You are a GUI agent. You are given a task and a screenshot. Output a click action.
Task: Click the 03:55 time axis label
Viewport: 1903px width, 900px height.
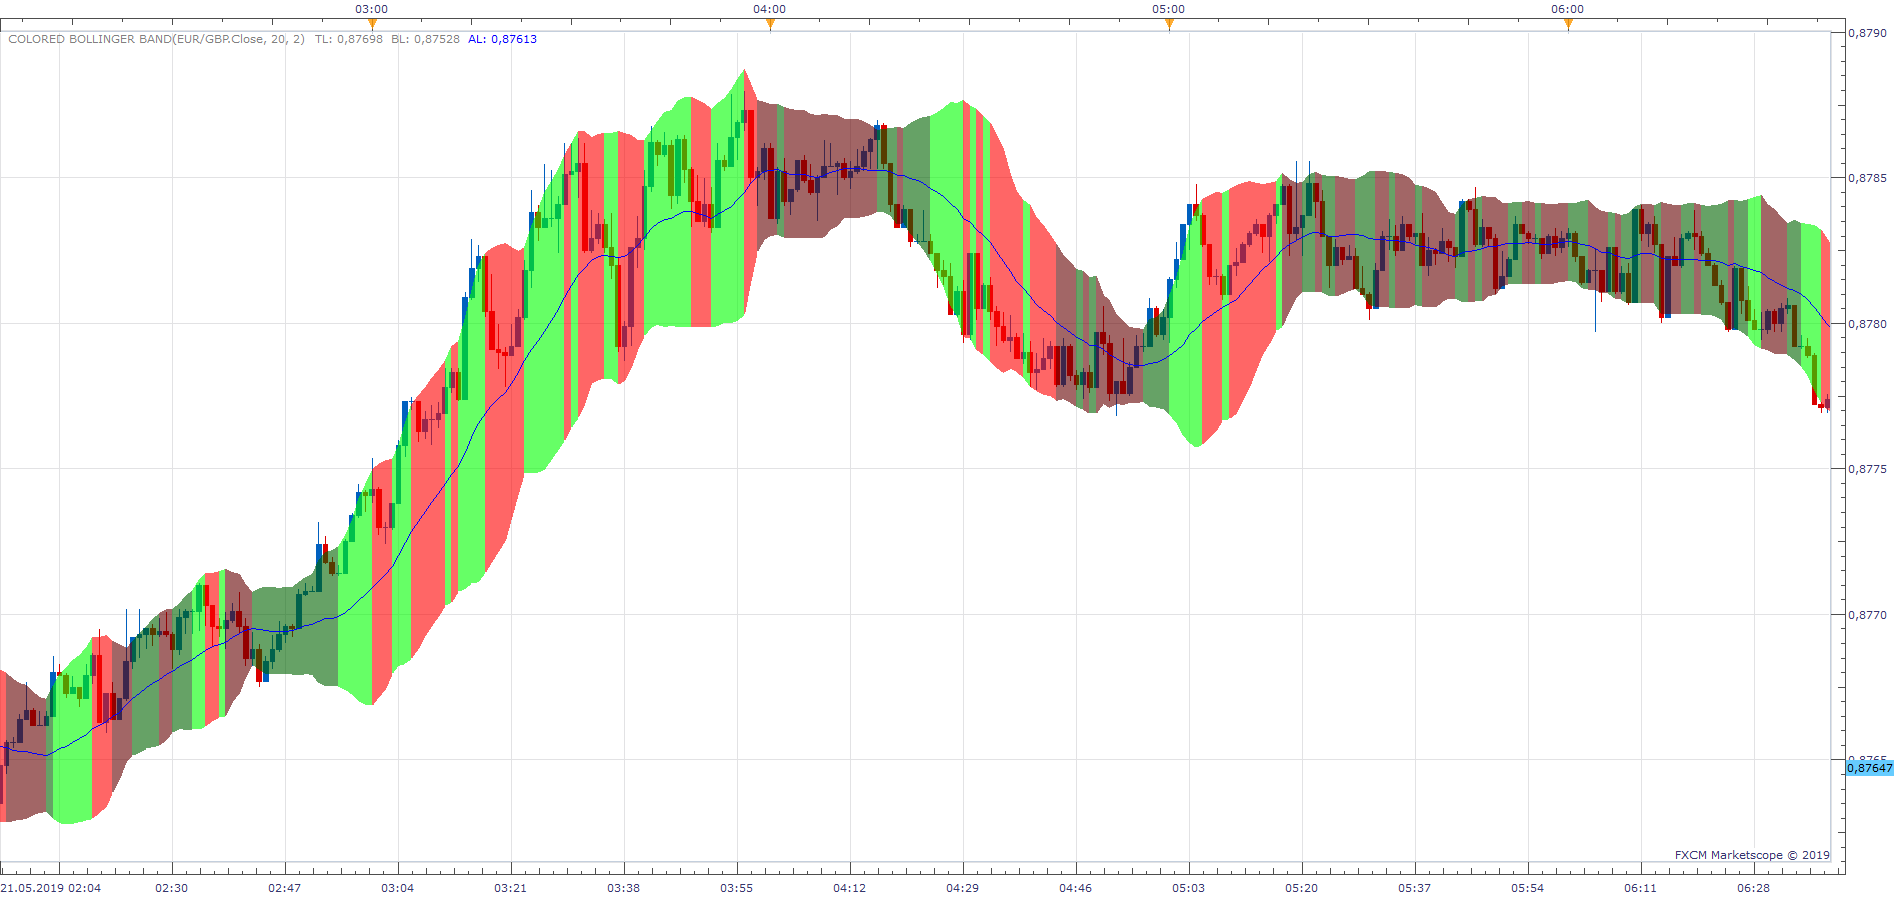[737, 888]
